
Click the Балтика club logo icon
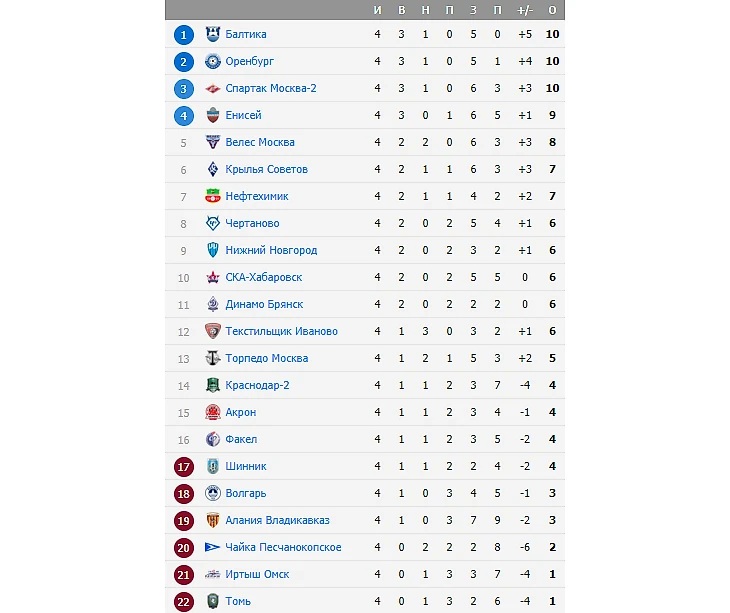coord(212,34)
